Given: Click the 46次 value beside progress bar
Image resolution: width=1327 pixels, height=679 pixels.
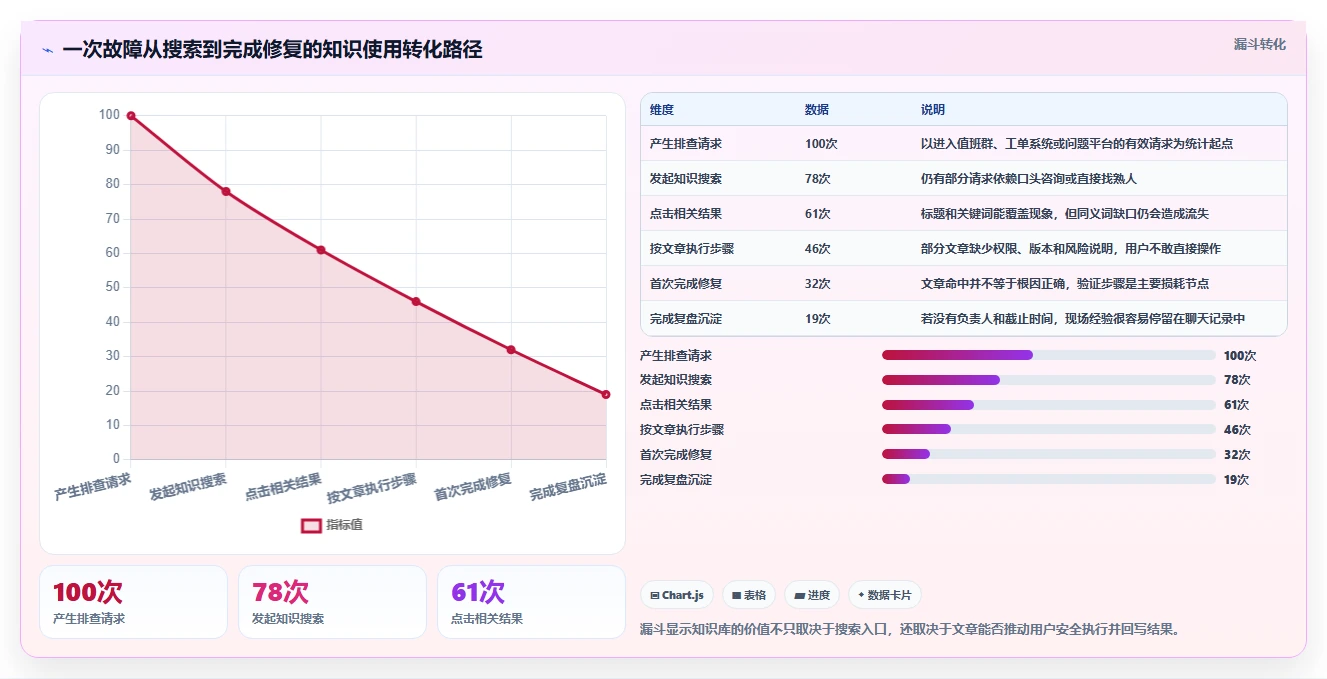Looking at the screenshot, I should click(x=1237, y=430).
